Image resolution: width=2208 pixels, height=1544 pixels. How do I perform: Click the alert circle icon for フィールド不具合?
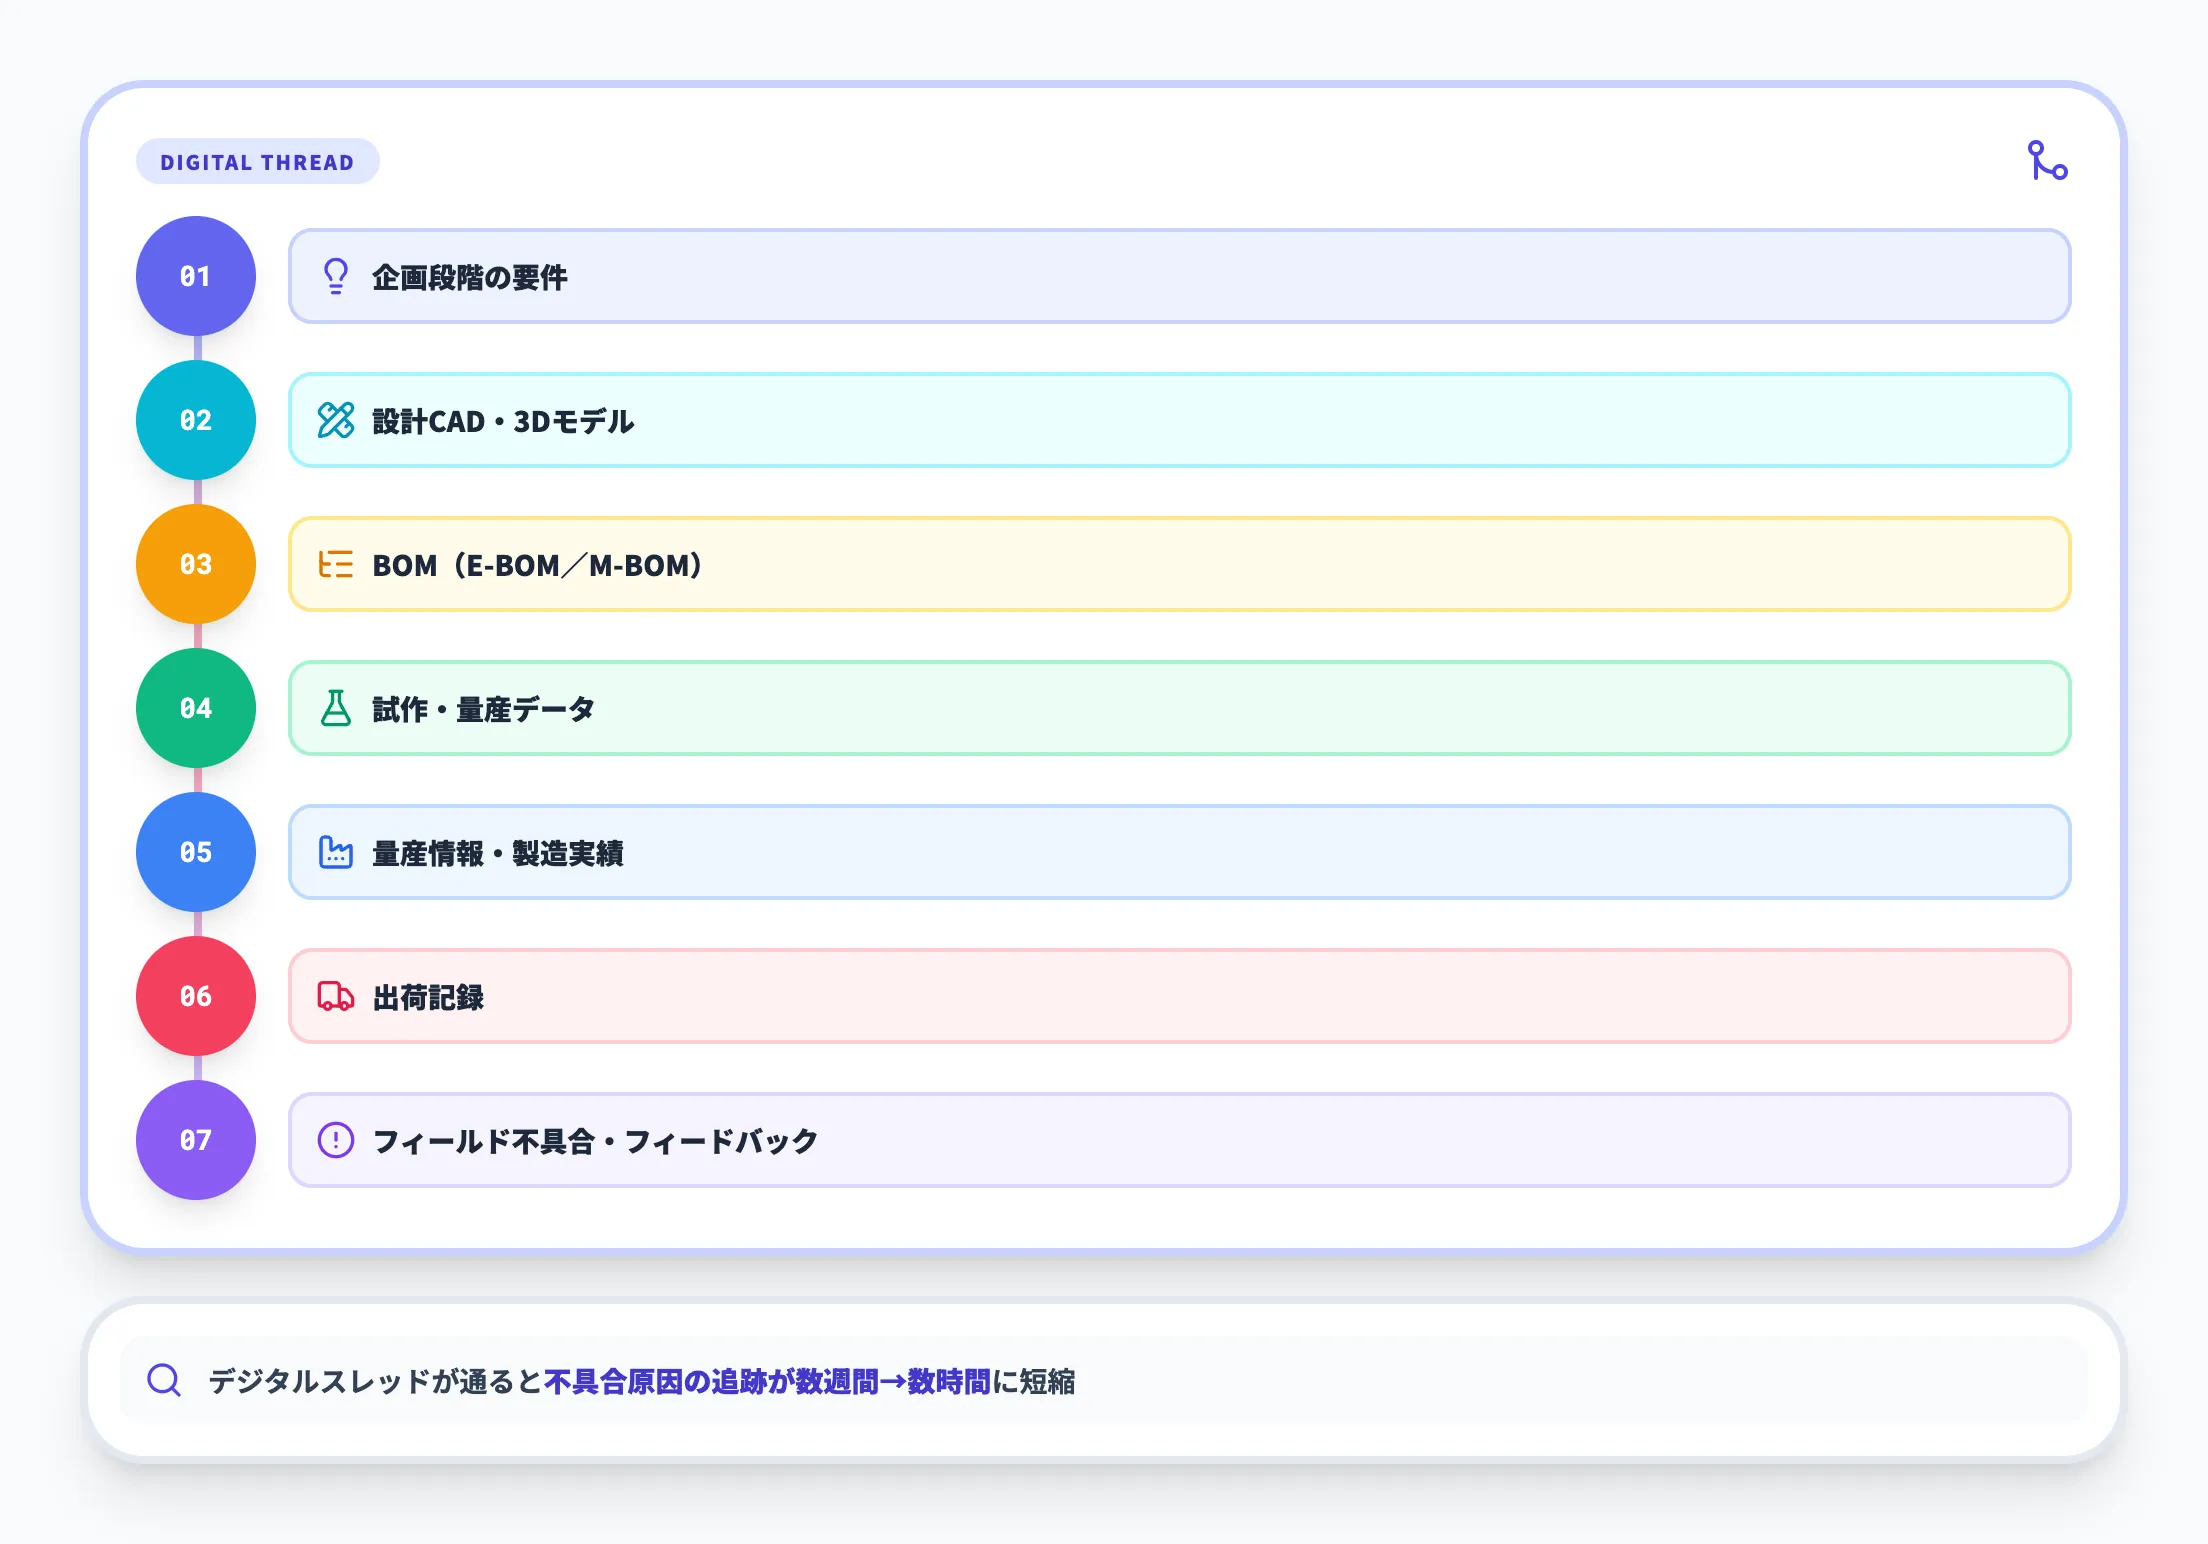(x=336, y=1140)
